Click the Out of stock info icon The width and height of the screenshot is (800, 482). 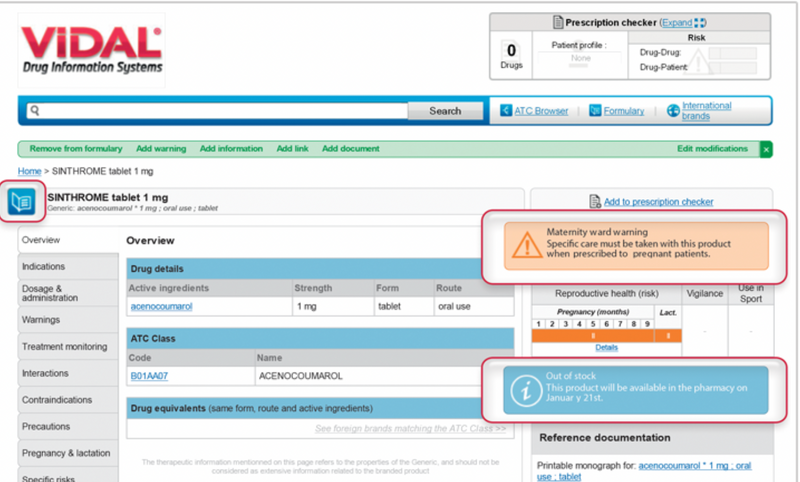526,391
